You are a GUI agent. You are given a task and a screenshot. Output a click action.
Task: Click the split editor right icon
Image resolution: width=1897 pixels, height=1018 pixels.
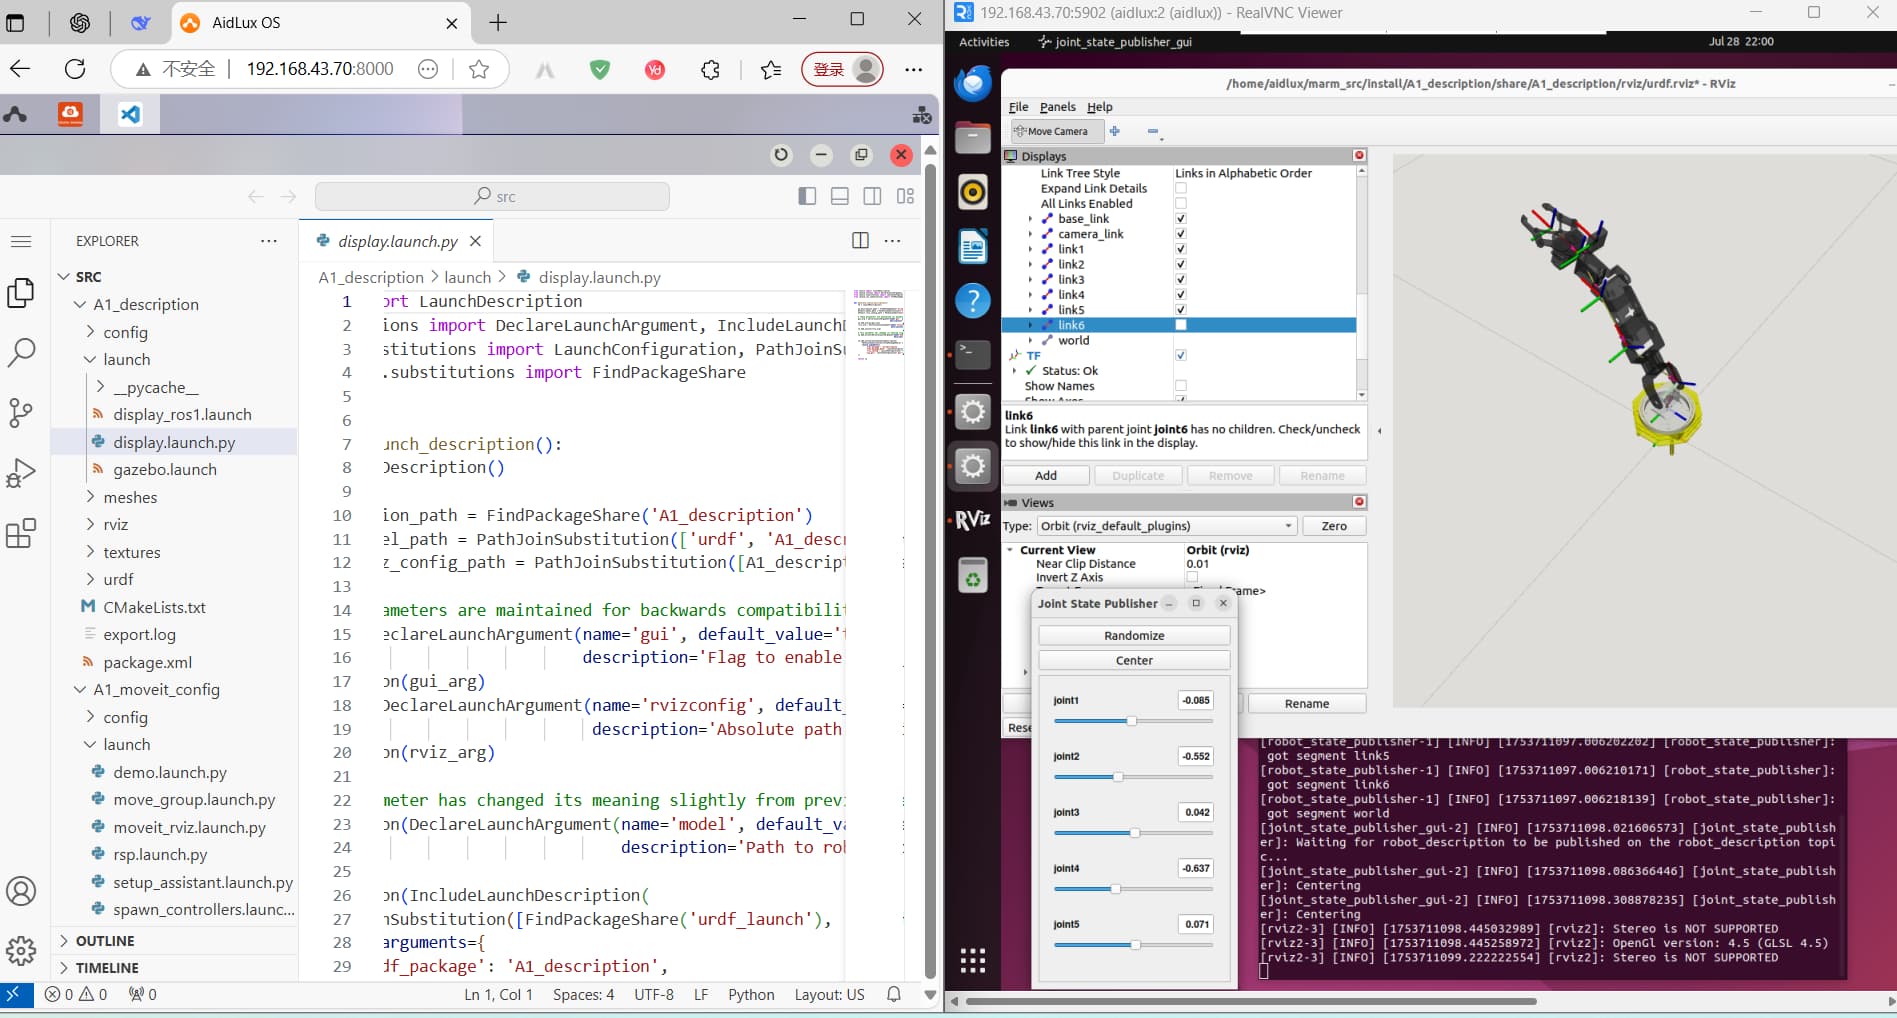(860, 240)
